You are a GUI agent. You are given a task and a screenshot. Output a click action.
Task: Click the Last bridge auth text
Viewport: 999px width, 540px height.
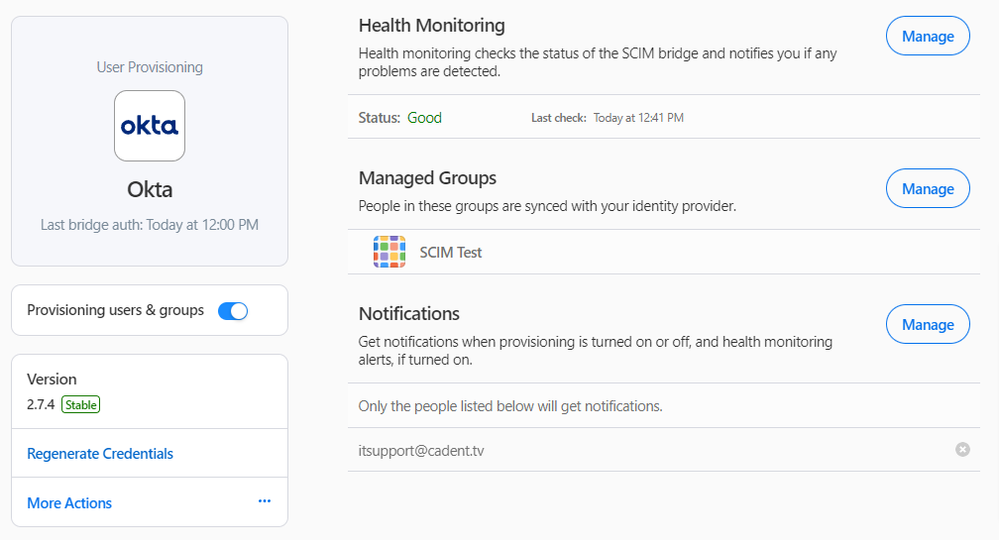[x=149, y=225]
